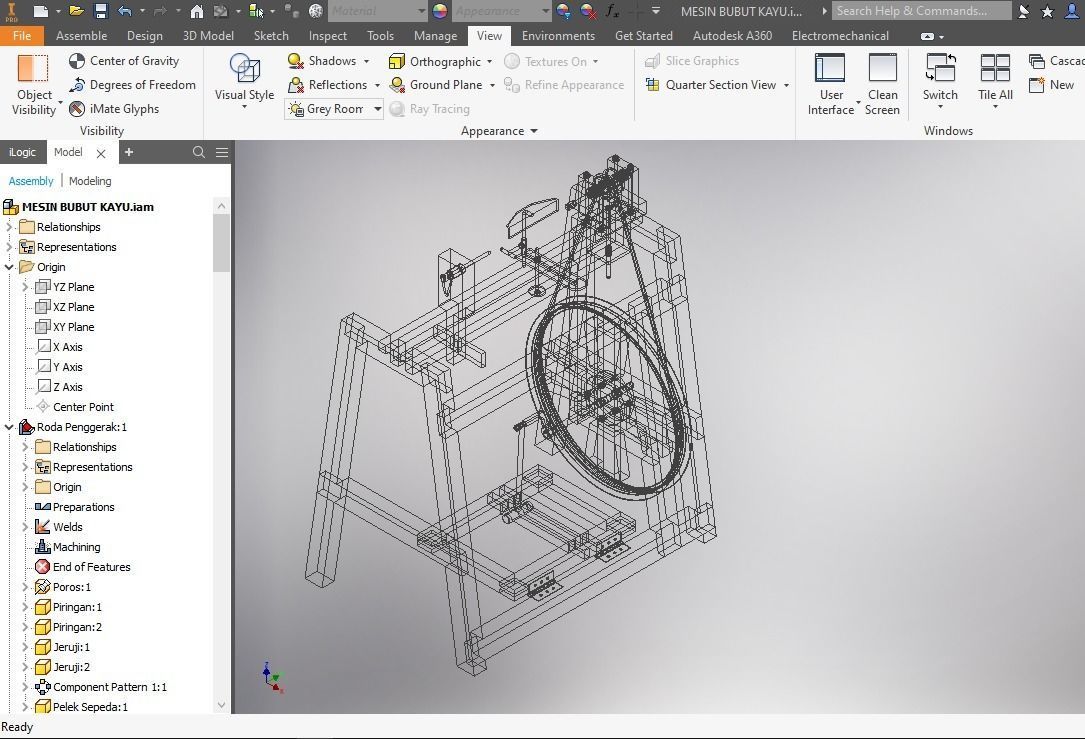Switch to the Design ribbon tab

click(145, 35)
